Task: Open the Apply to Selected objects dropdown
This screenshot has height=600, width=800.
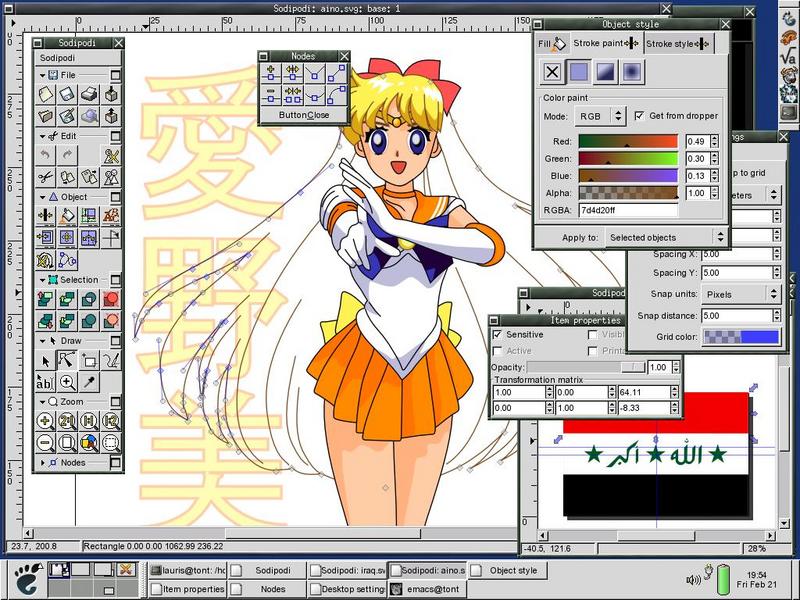Action: 666,237
